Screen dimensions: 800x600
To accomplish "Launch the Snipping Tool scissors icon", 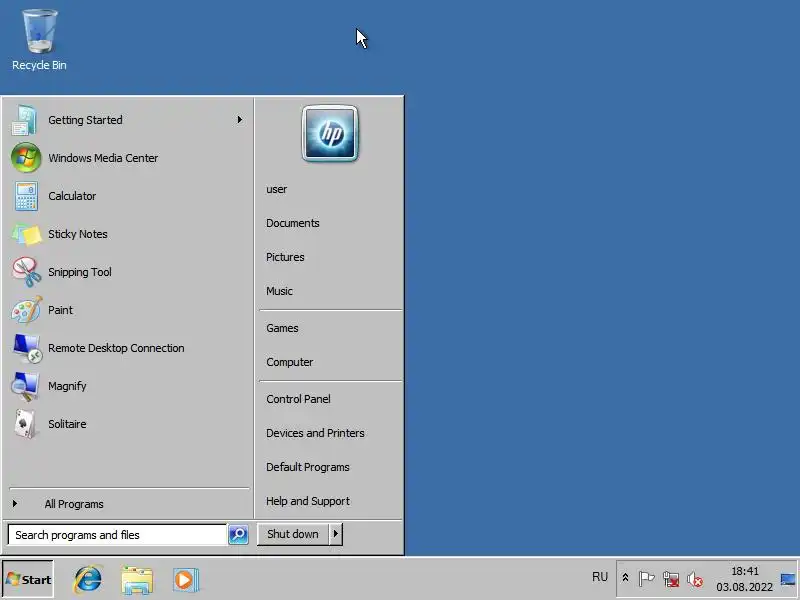I will tap(27, 272).
